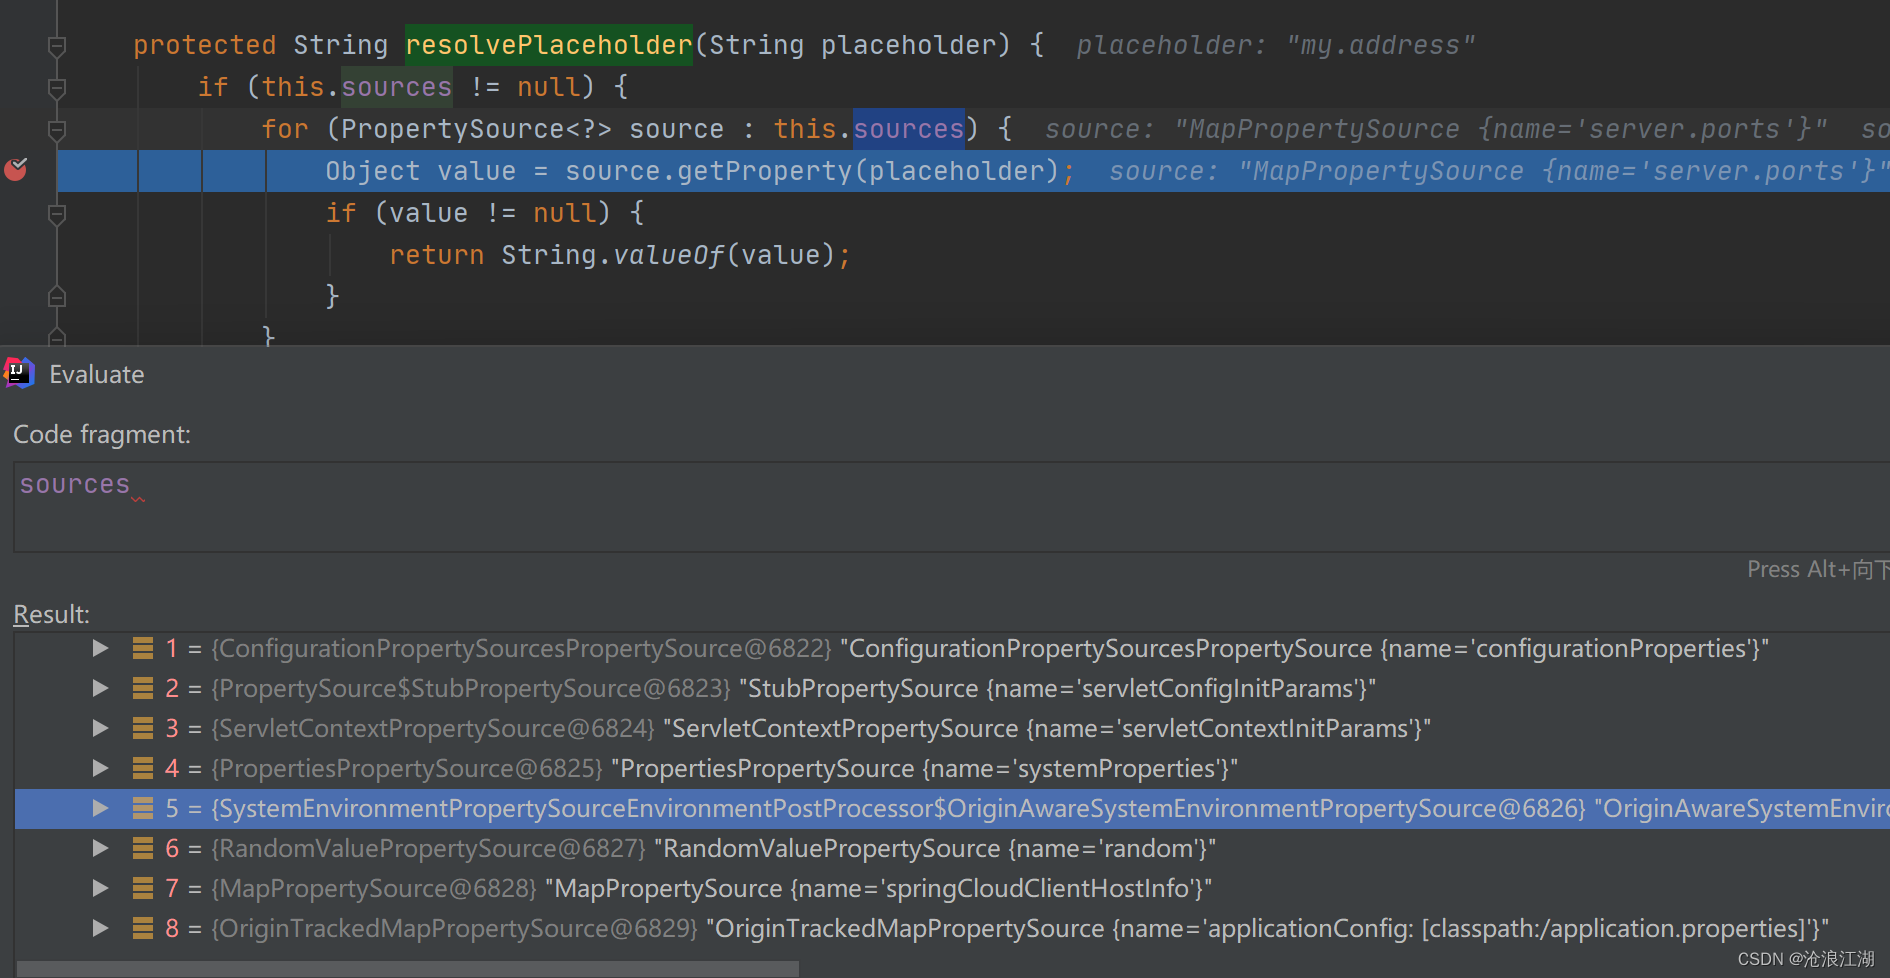This screenshot has height=978, width=1890.
Task: Toggle the breakpoint on the getProperty line
Action: coord(16,170)
